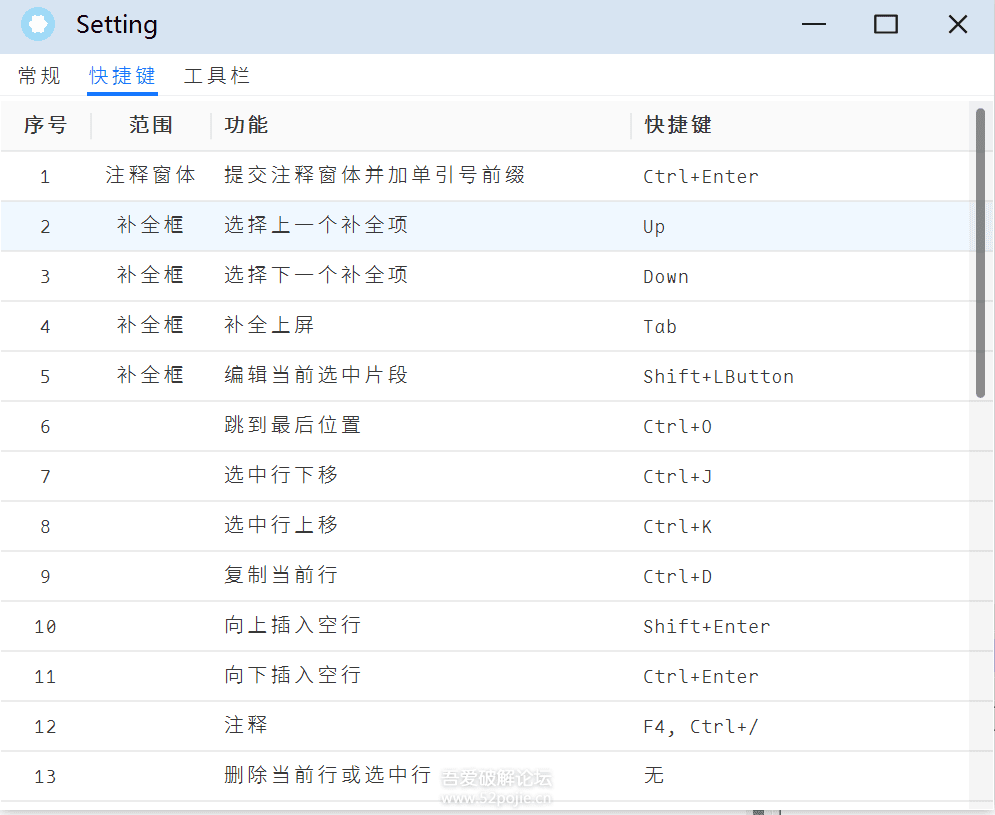Sort by the 范围 column header
Screen dimensions: 995x815
pyautogui.click(x=151, y=125)
